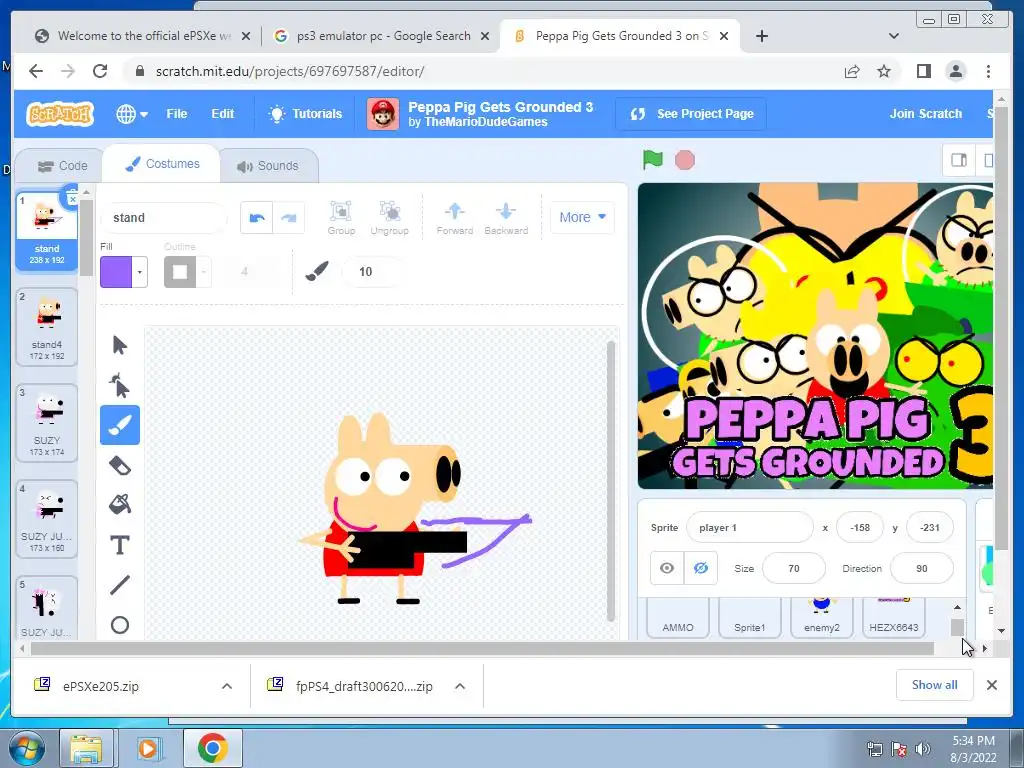The image size is (1024, 768).
Task: Click the brush size field showing 10
Action: 371,272
